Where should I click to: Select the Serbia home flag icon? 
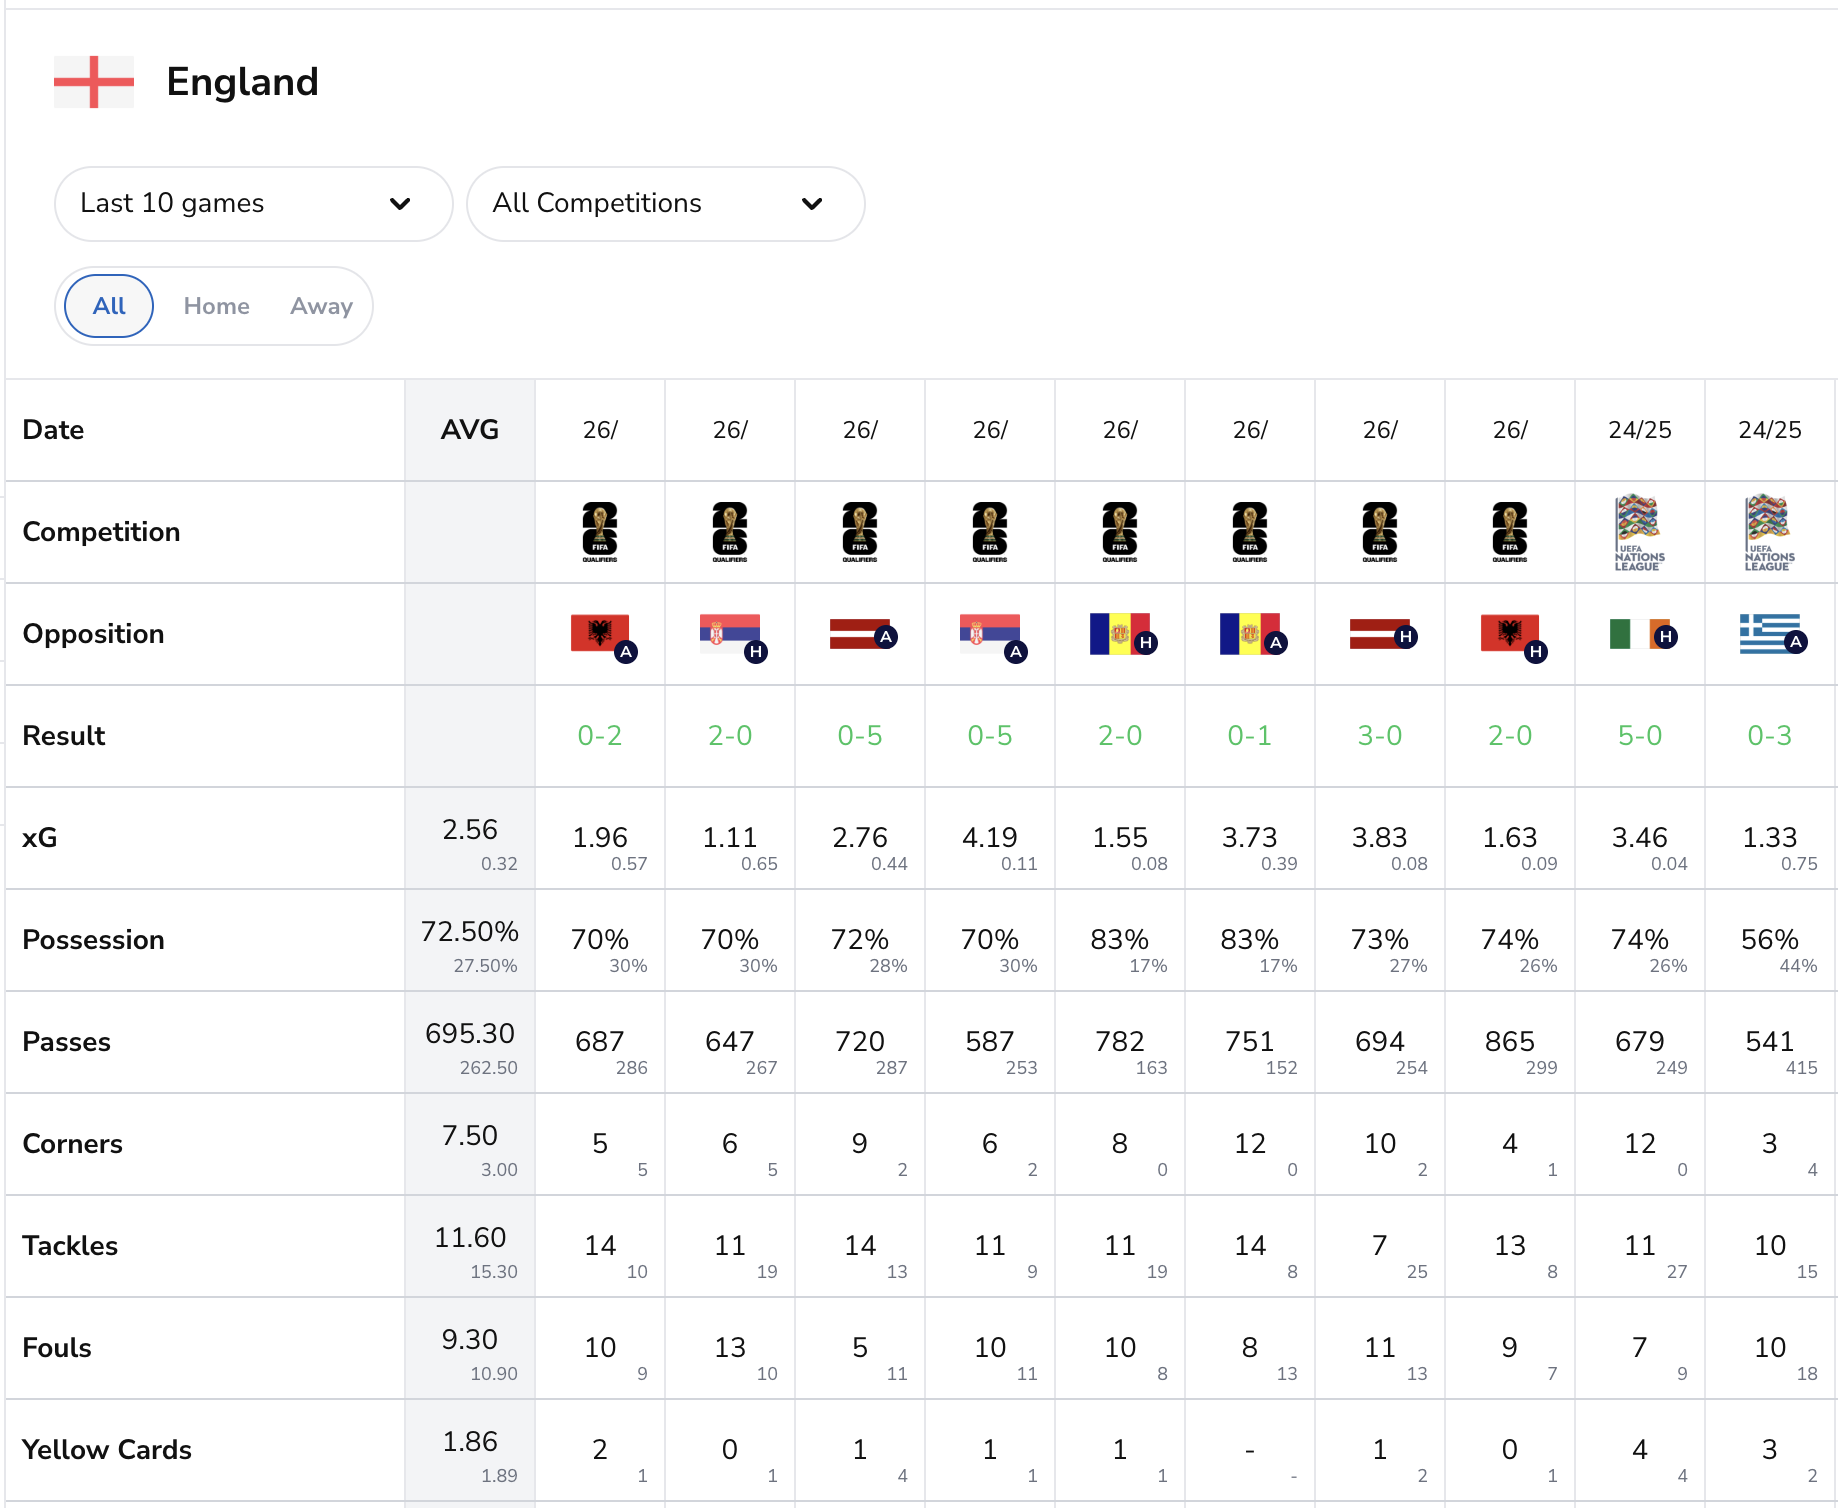coord(728,634)
